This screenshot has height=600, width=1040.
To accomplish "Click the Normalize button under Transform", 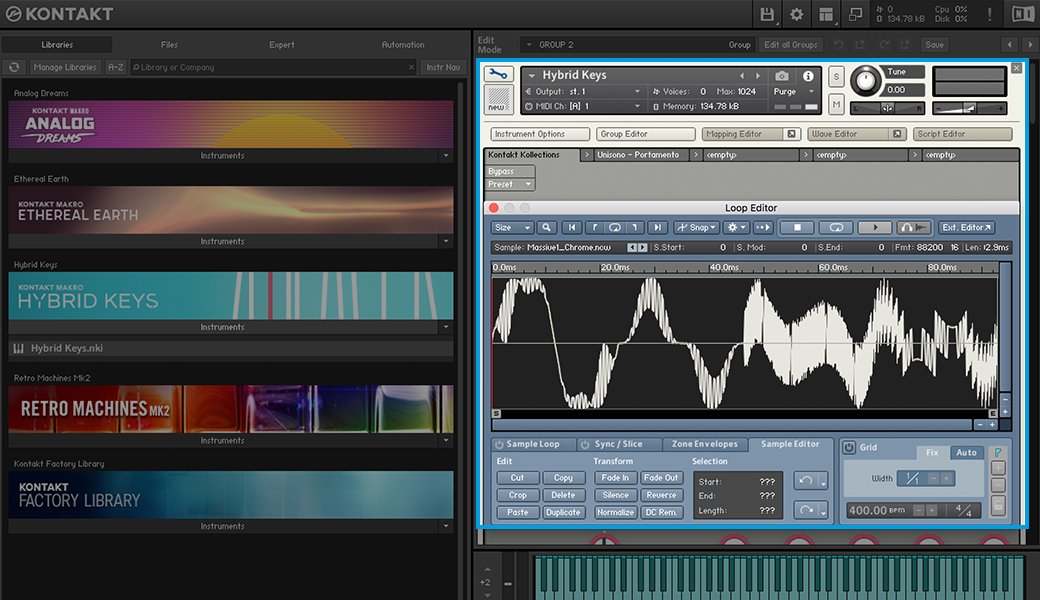I will click(x=615, y=511).
